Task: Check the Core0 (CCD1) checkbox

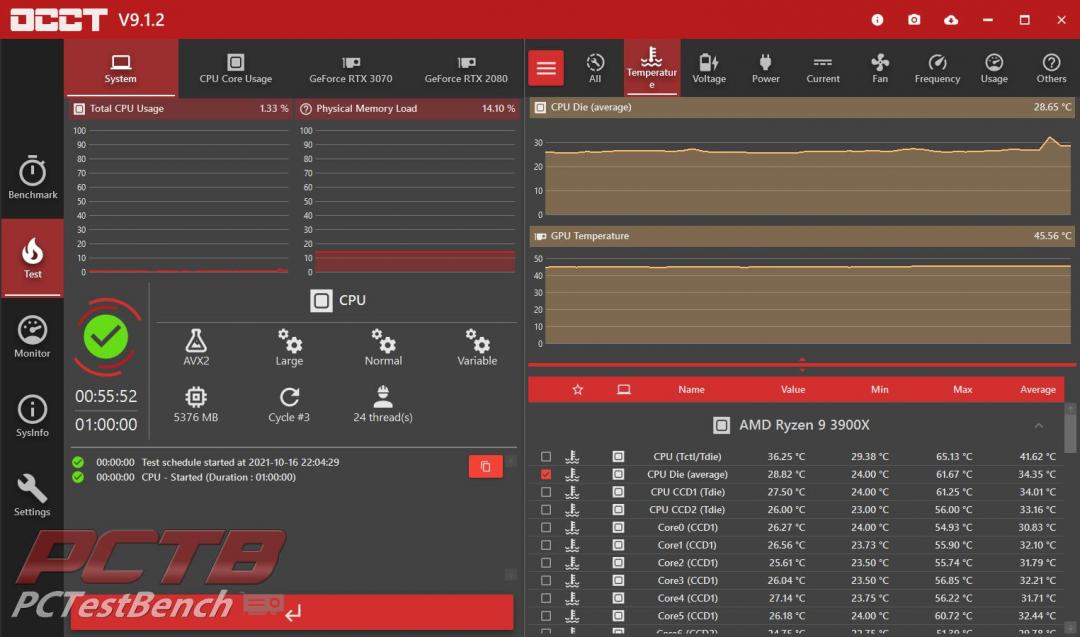Action: click(546, 528)
